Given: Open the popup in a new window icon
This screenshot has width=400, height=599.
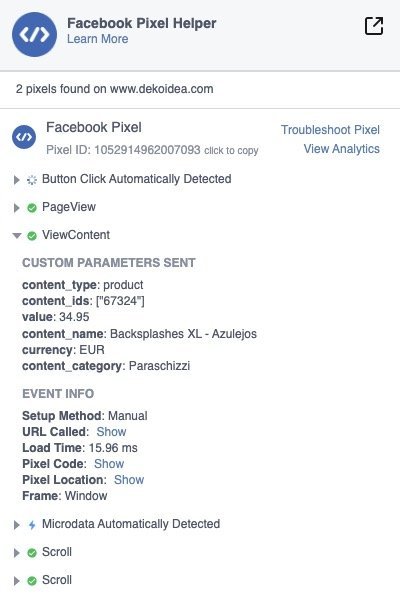Looking at the screenshot, I should (374, 26).
